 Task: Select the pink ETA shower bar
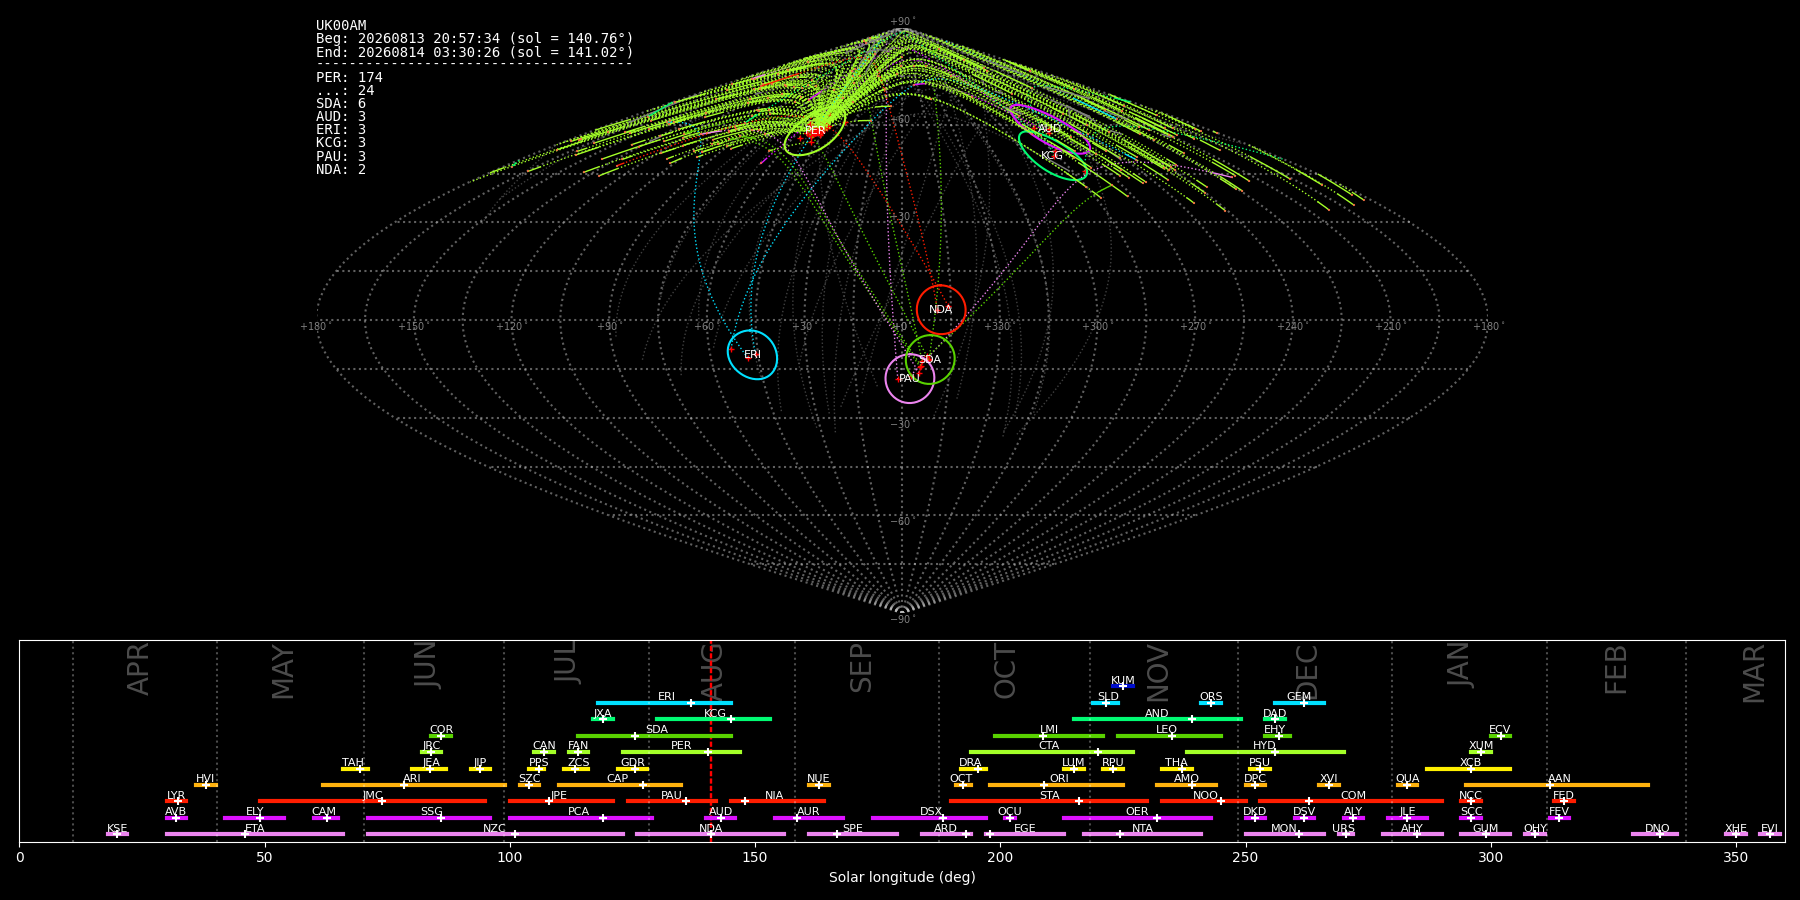pos(255,834)
